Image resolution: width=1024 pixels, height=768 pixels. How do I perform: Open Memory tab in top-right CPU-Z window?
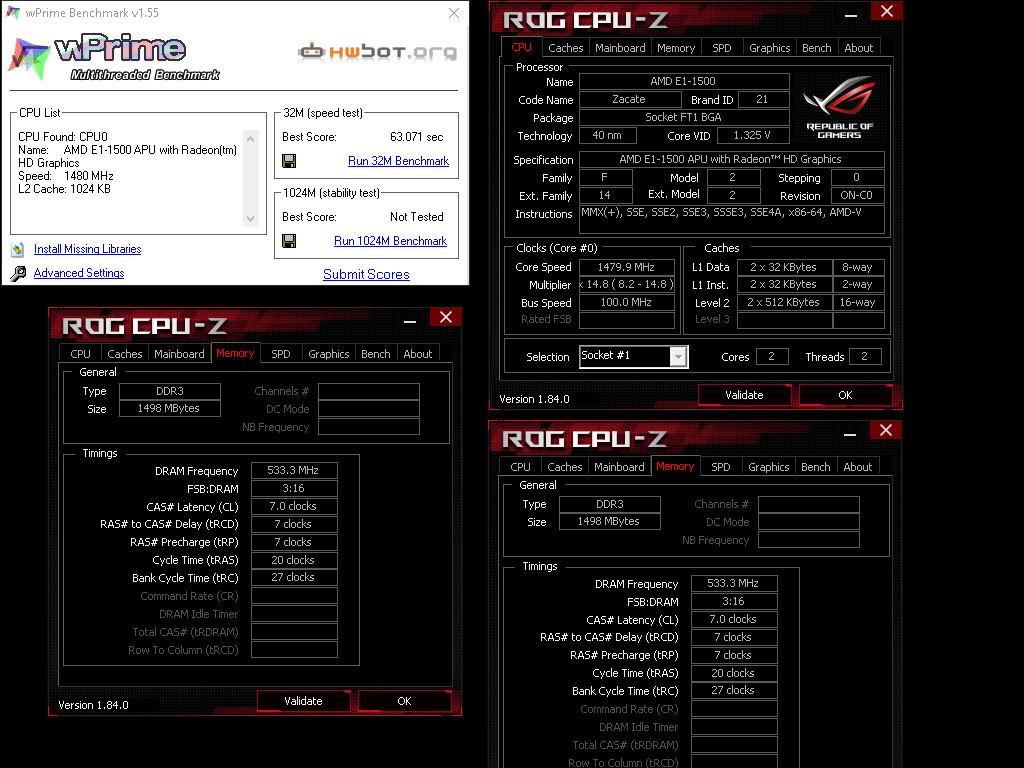[676, 48]
